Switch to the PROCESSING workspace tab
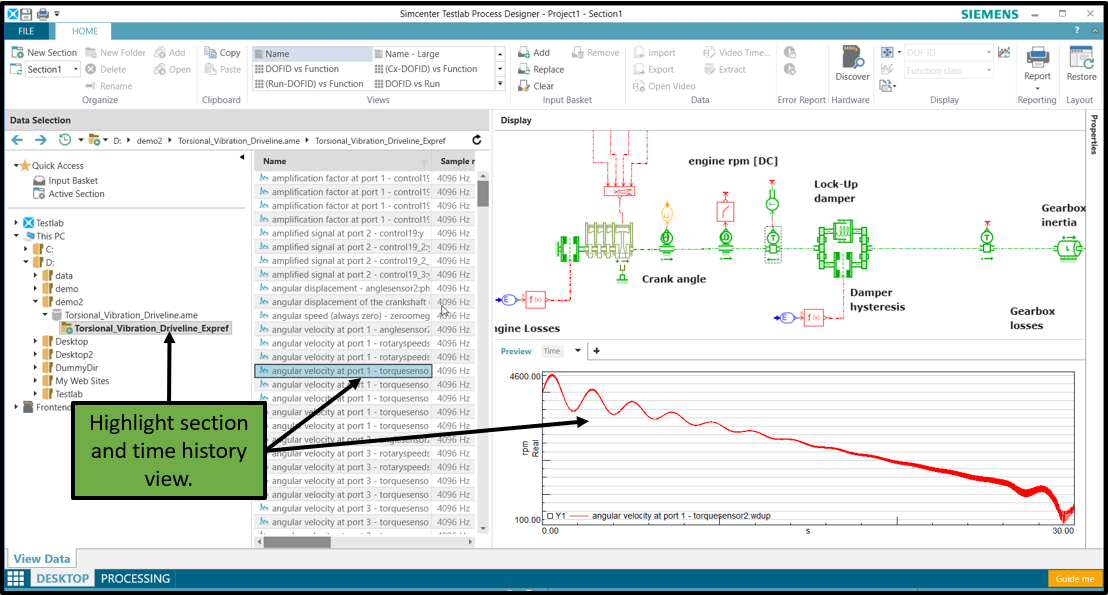 click(135, 578)
